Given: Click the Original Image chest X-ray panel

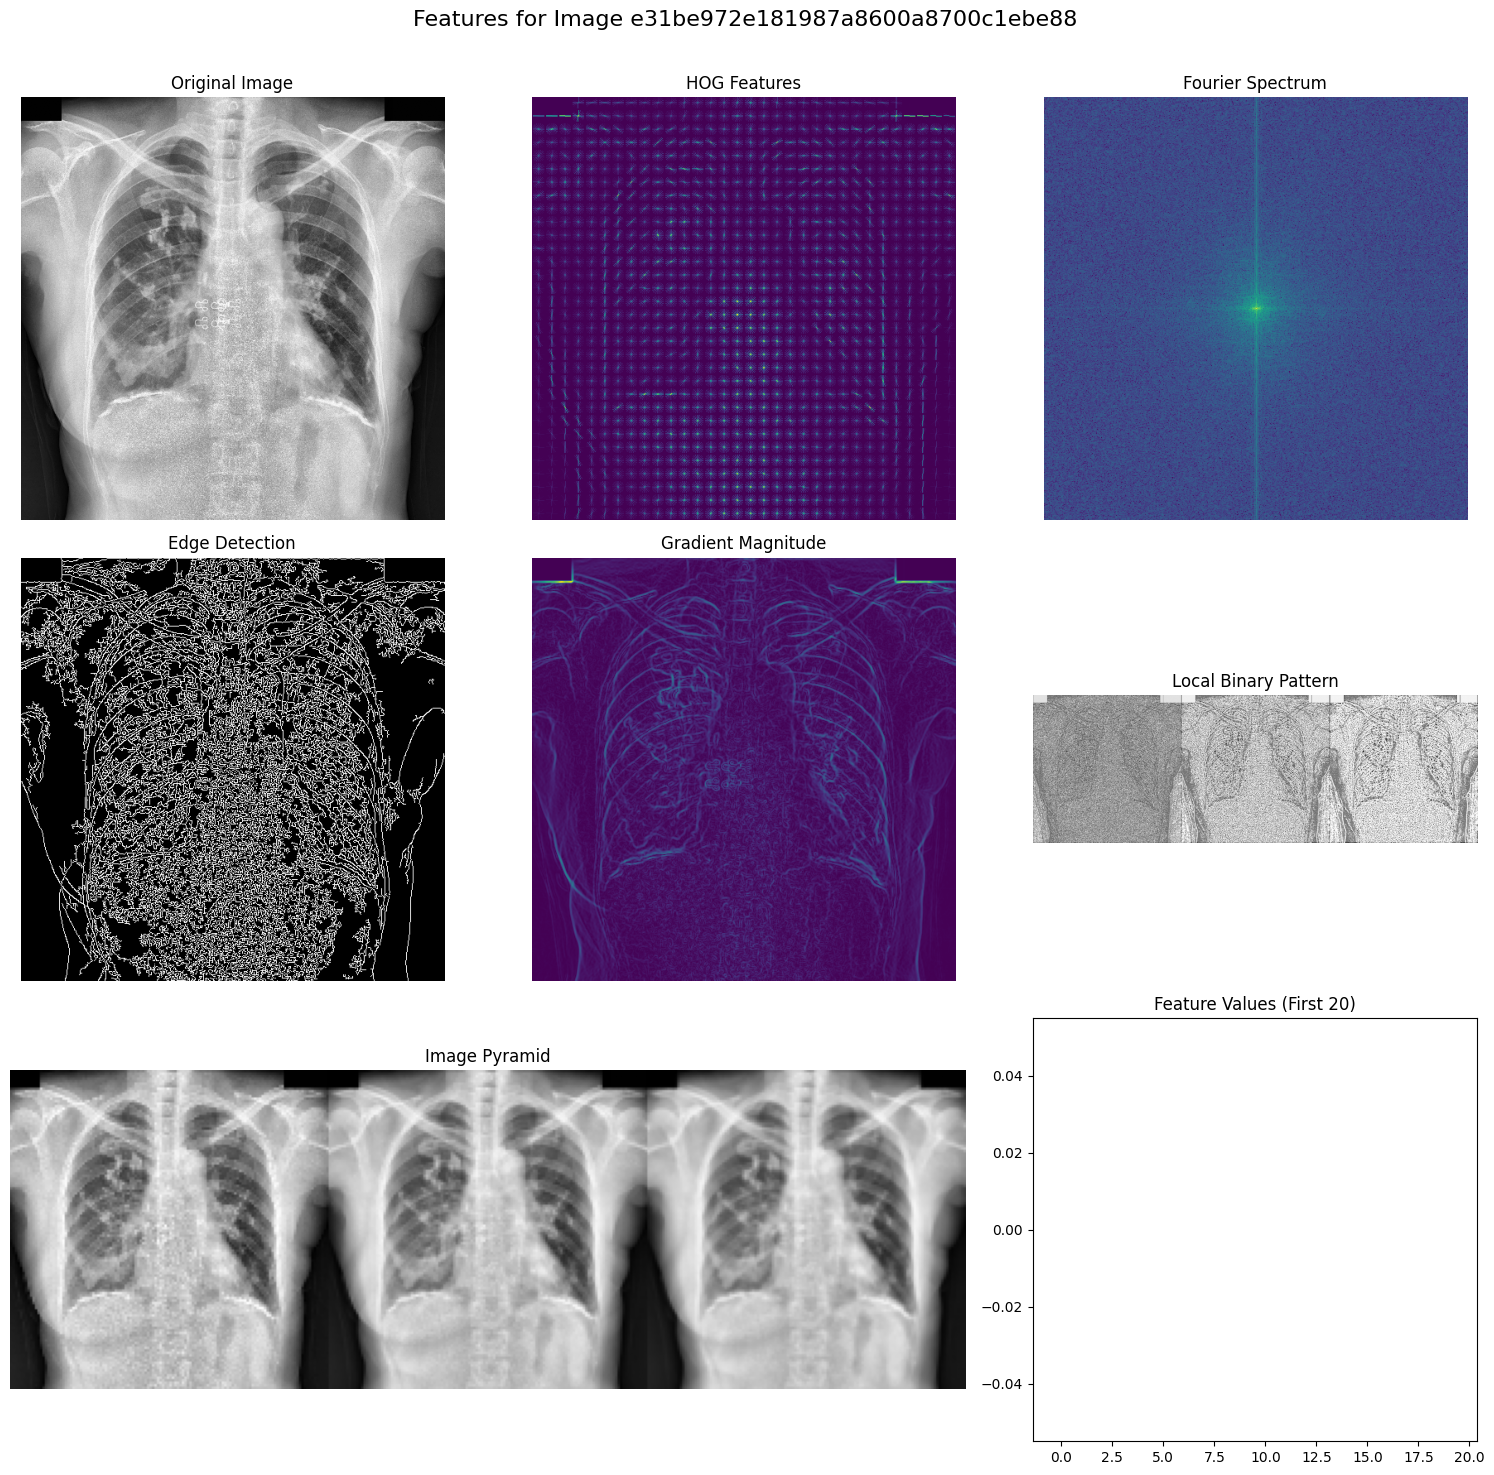Looking at the screenshot, I should pos(232,308).
